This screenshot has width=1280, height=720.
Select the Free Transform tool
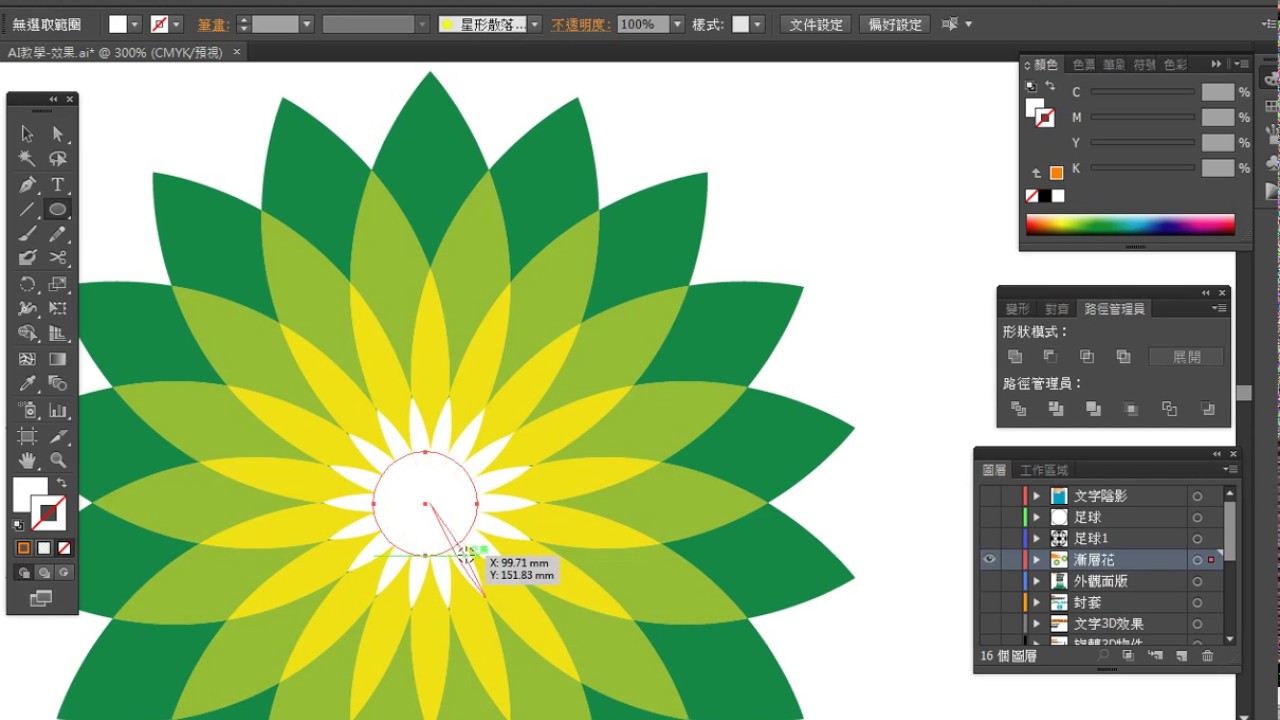click(x=58, y=309)
